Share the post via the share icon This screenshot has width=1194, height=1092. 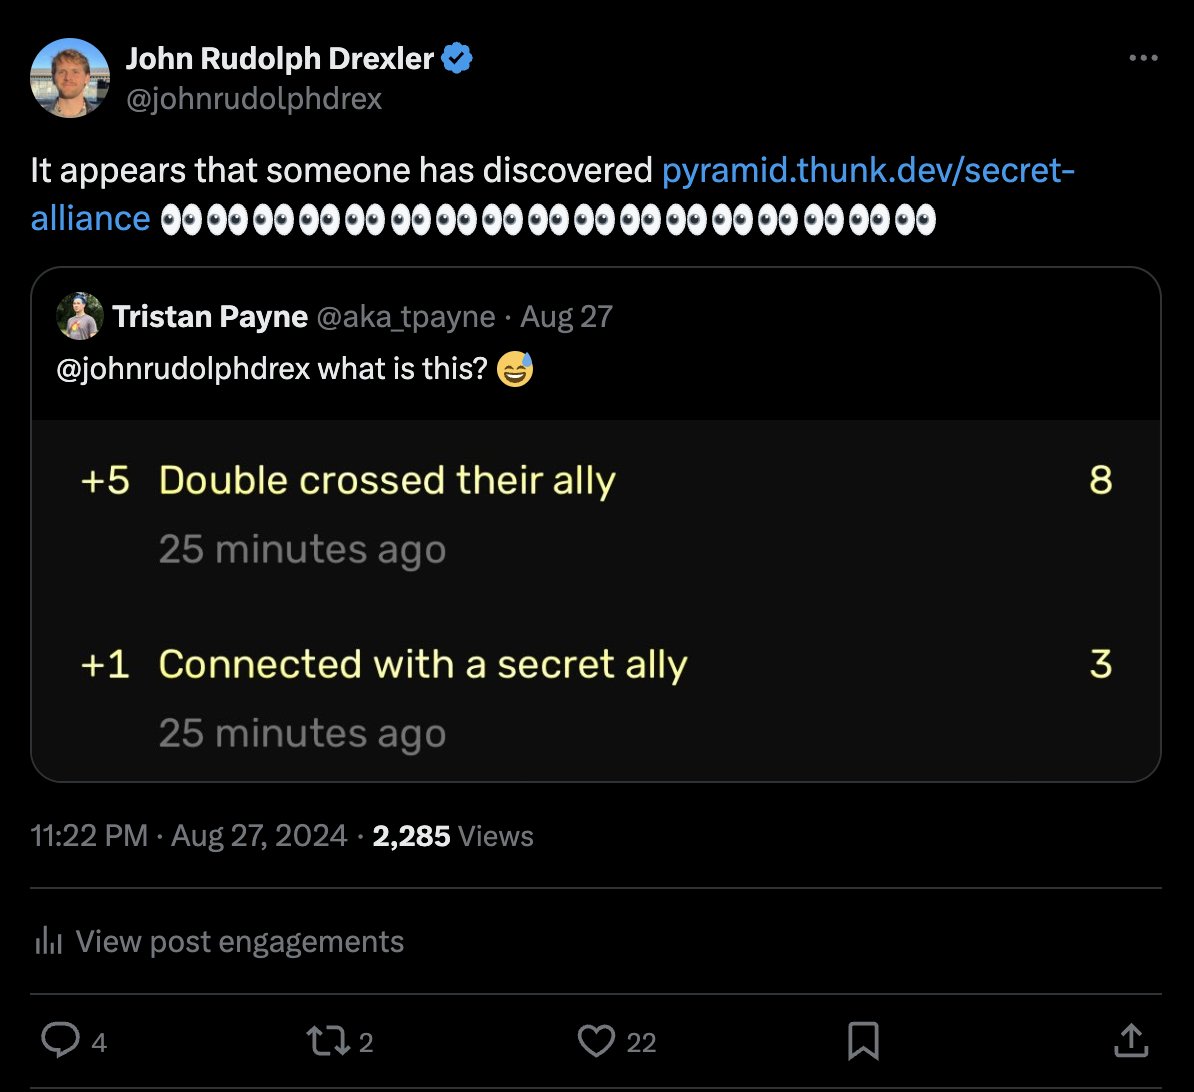(1130, 1041)
